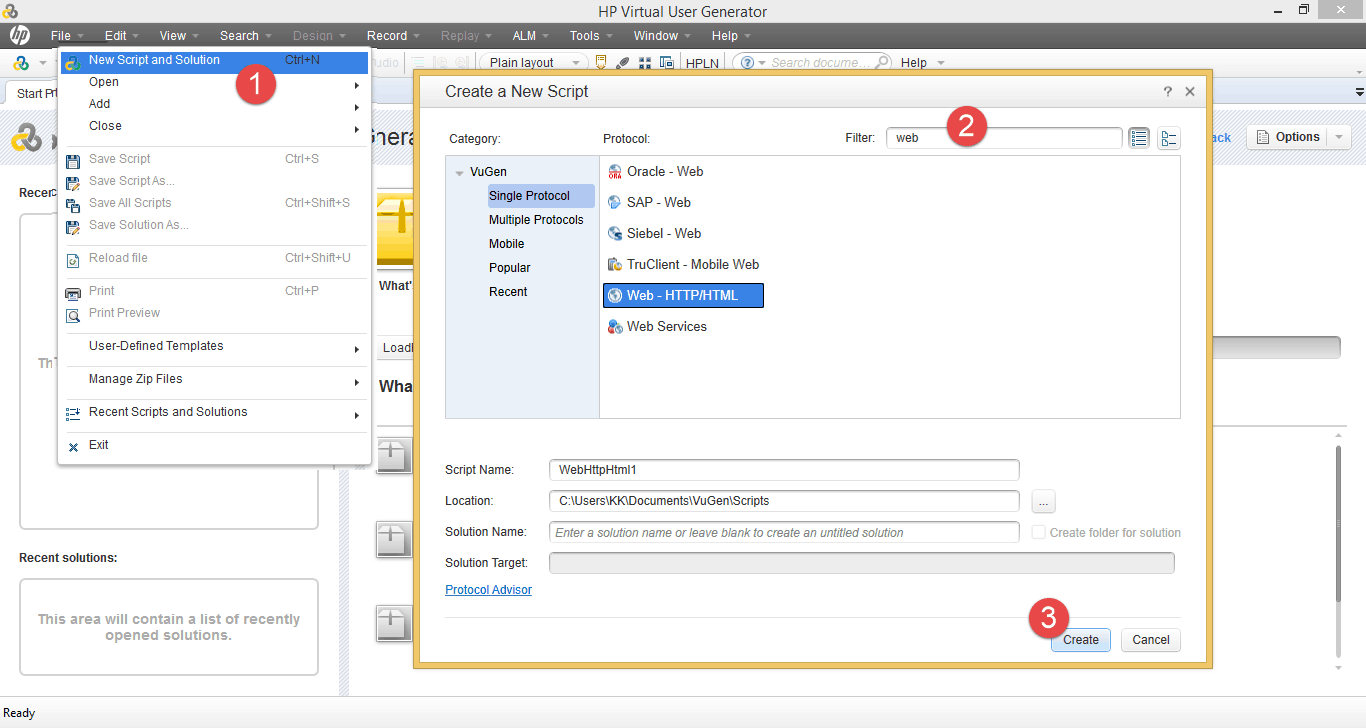Click the Location path field
This screenshot has height=728, width=1366.
(x=784, y=501)
